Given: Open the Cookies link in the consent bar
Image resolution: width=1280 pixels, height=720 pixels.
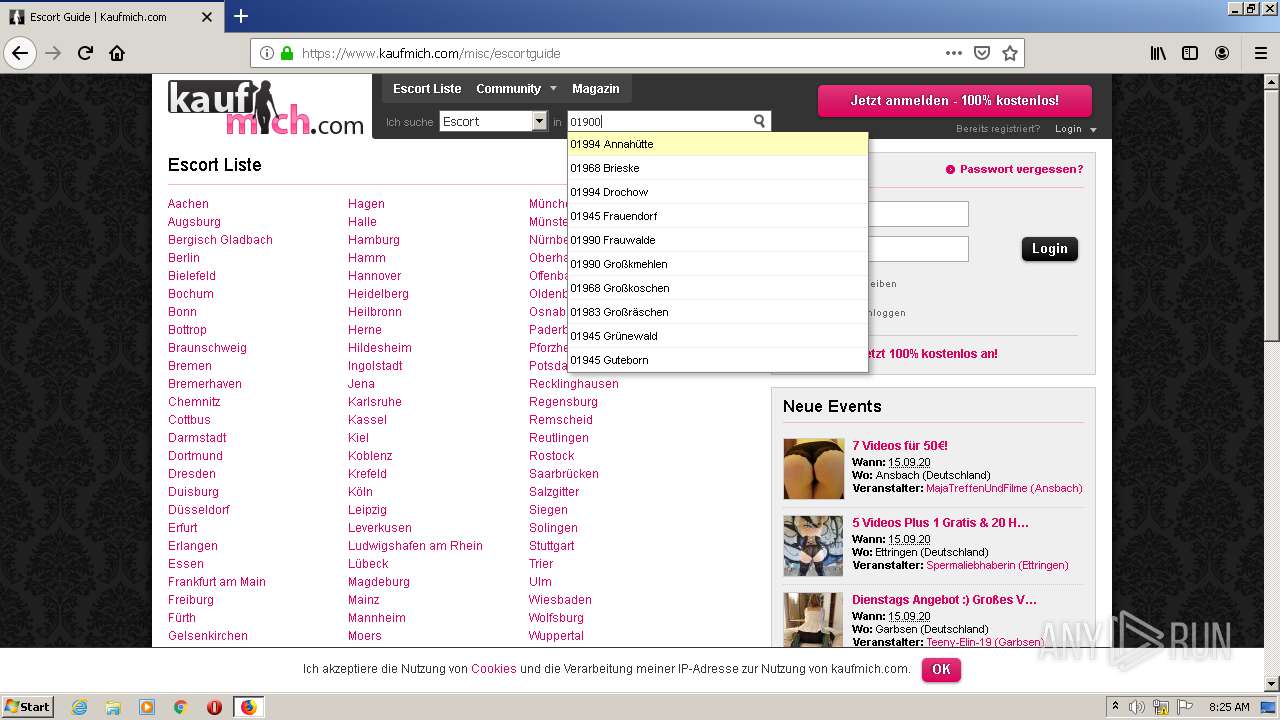Looking at the screenshot, I should 494,669.
